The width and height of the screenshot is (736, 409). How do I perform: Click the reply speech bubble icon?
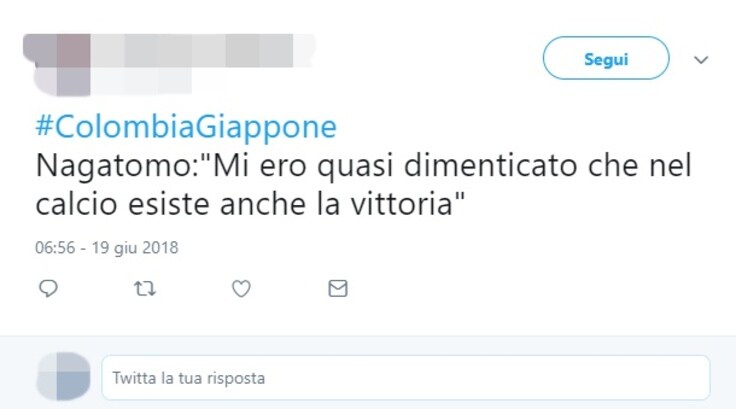[48, 288]
